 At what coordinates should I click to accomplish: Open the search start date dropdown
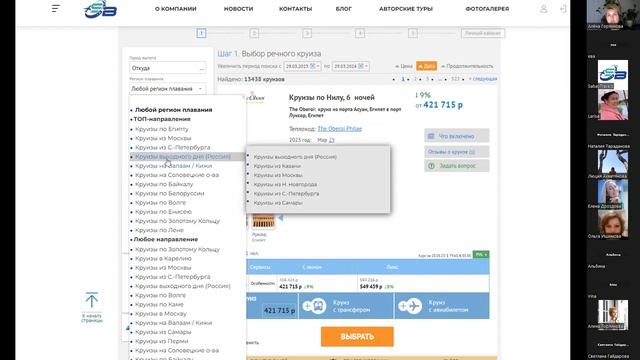click(302, 66)
